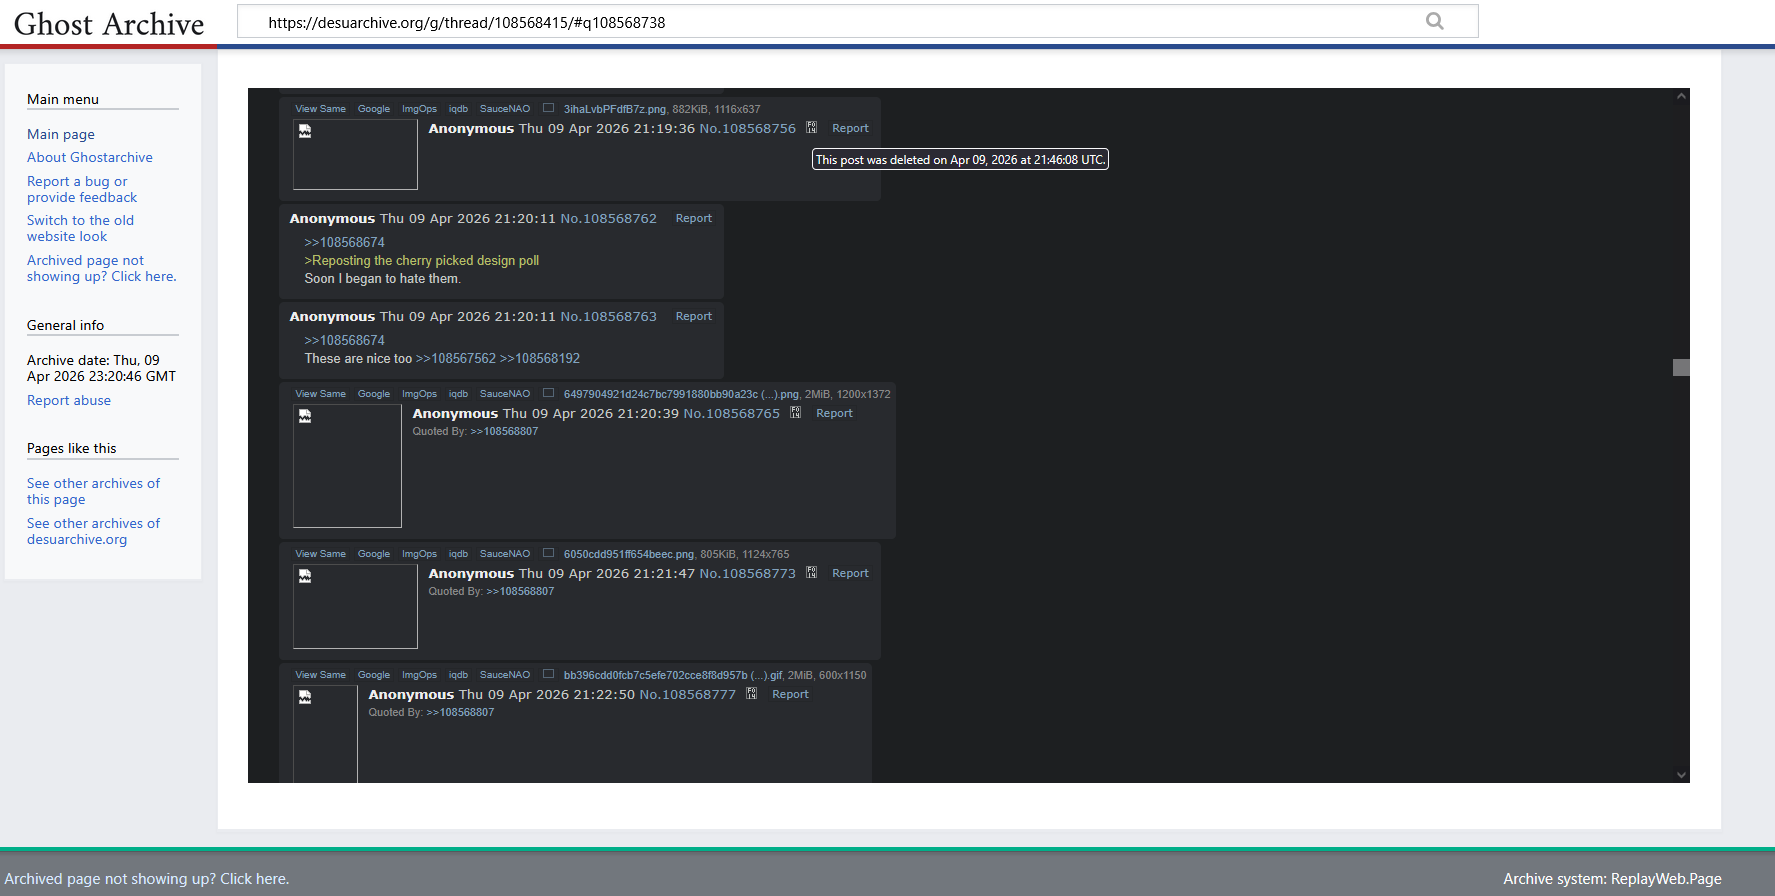Tick the checkbox before the bb396cdd0fcb… gif filename
This screenshot has width=1775, height=896.
tap(548, 674)
